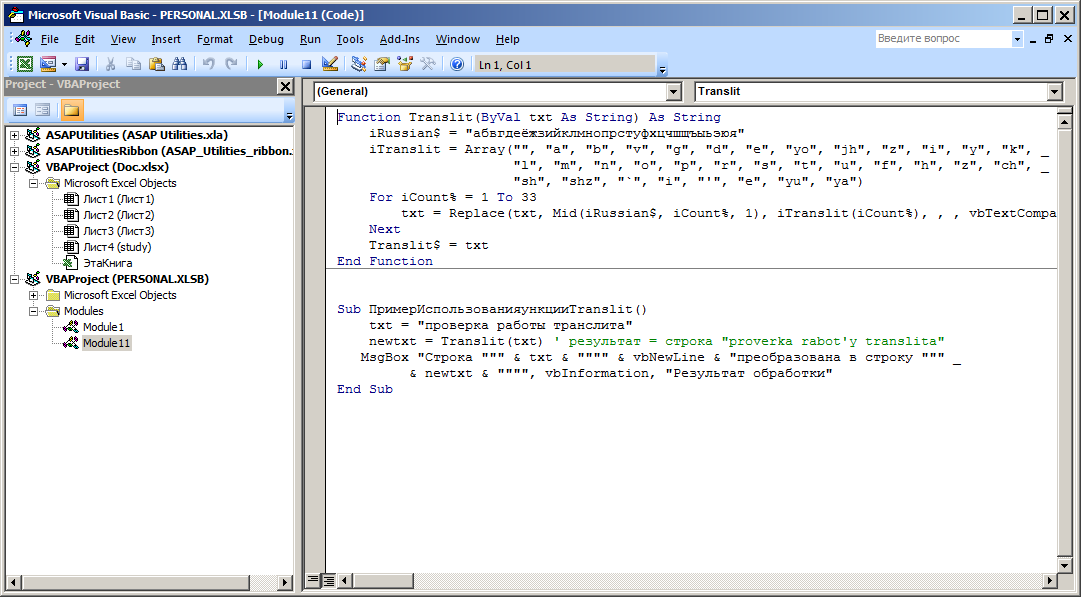Open the Translit procedure dropdown
Image resolution: width=1081 pixels, height=597 pixels.
click(x=1054, y=91)
